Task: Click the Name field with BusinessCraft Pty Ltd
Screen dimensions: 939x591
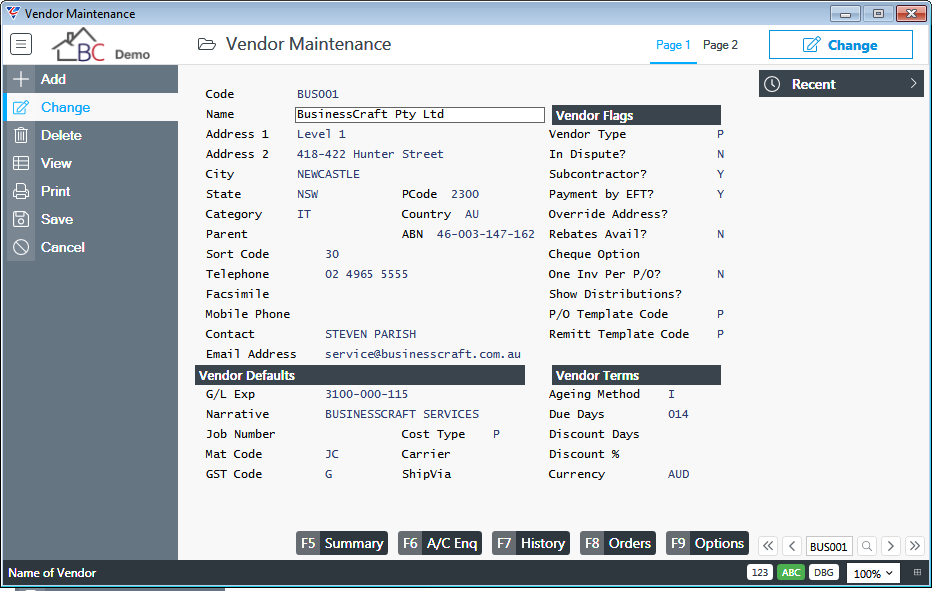Action: 420,114
